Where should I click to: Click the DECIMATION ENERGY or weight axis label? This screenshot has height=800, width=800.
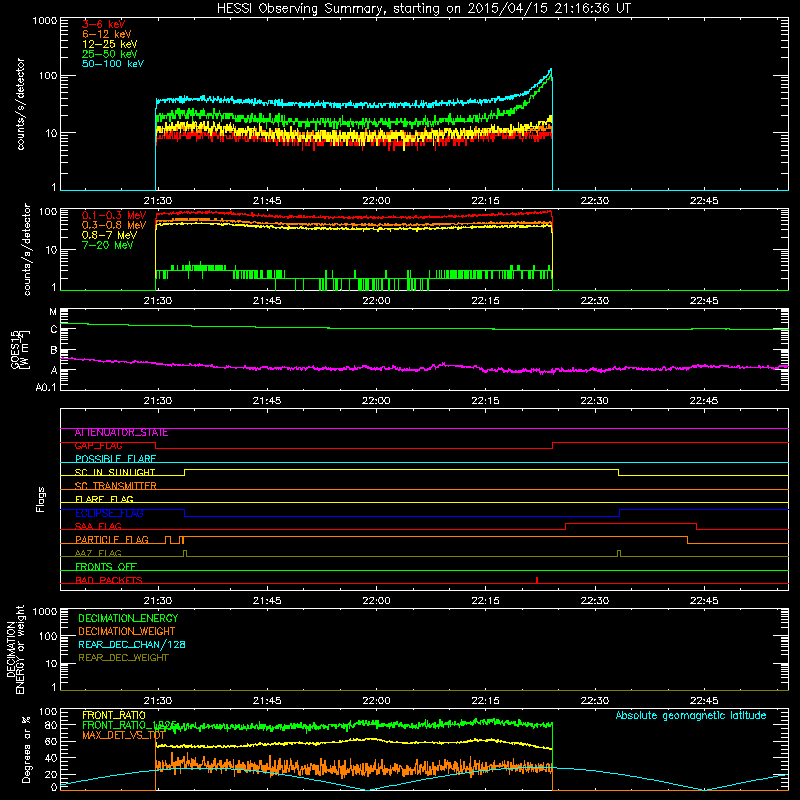click(15, 649)
